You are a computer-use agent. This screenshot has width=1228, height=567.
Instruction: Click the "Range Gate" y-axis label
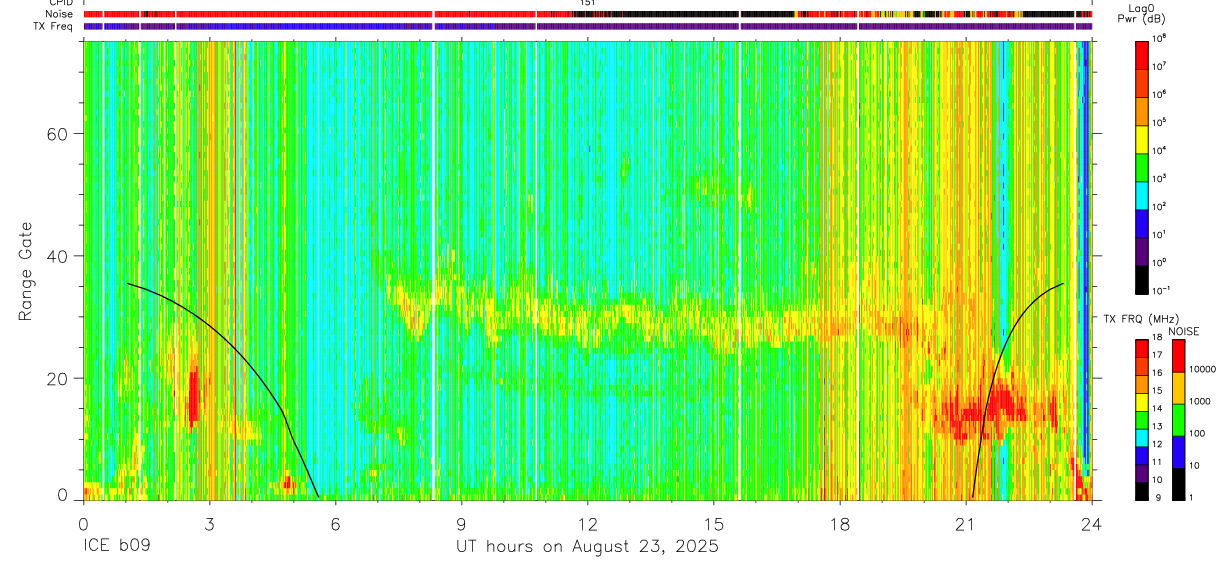click(25, 269)
